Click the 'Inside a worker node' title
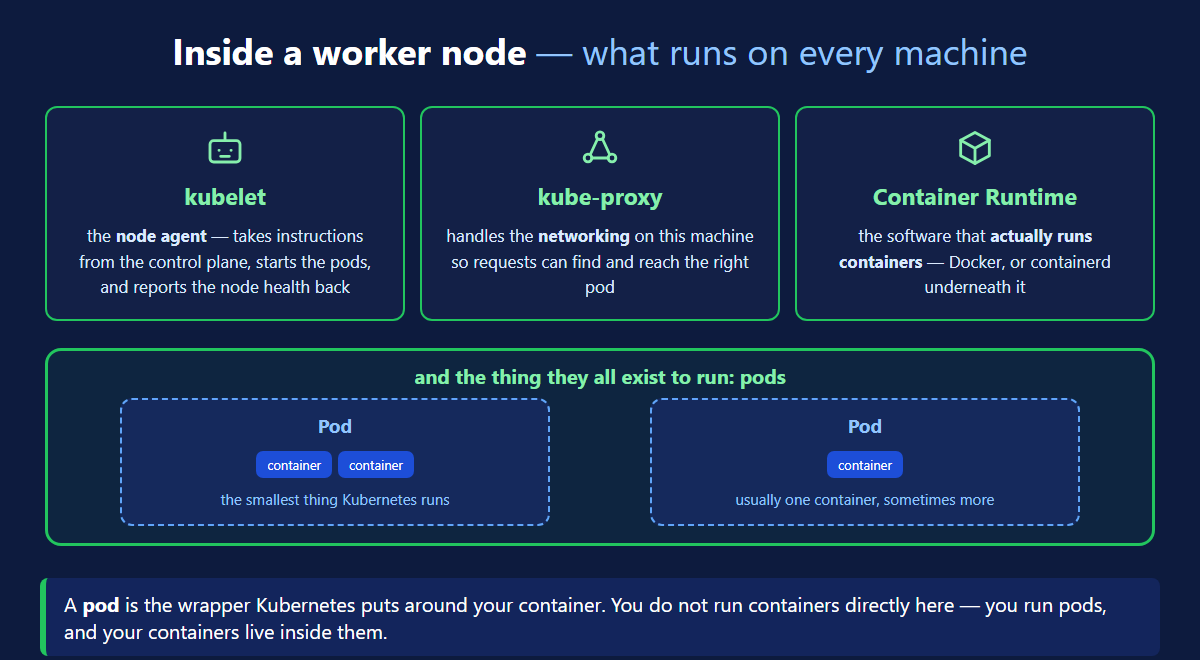1200x660 pixels. pyautogui.click(x=349, y=53)
